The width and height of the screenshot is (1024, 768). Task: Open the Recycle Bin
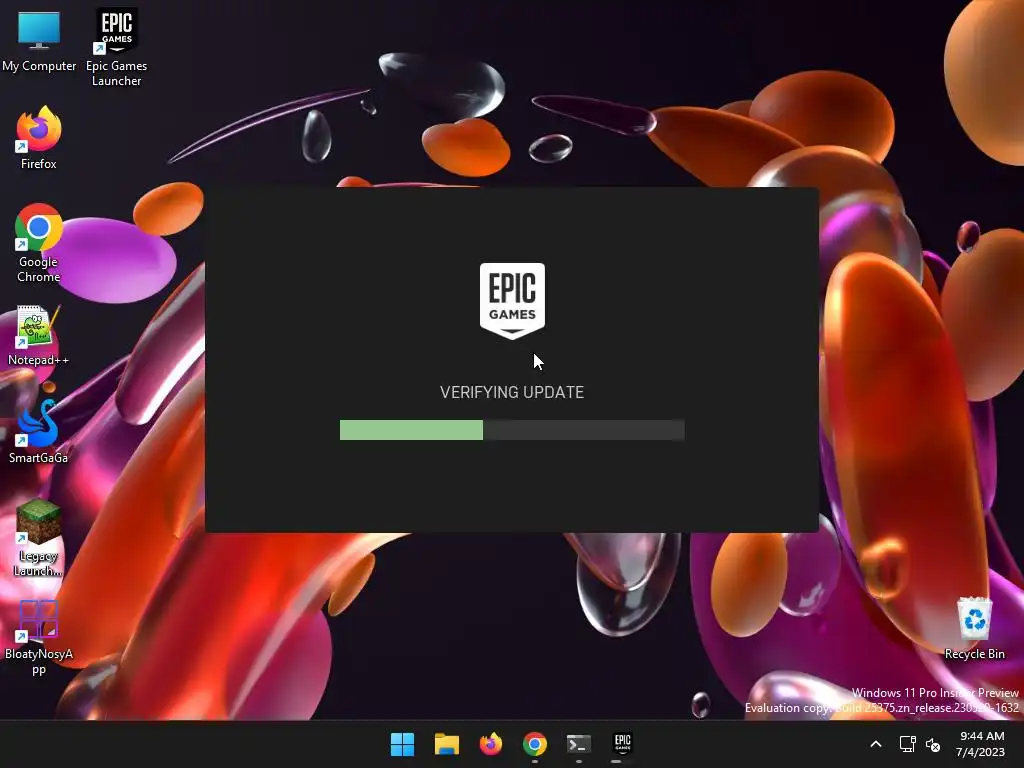974,628
